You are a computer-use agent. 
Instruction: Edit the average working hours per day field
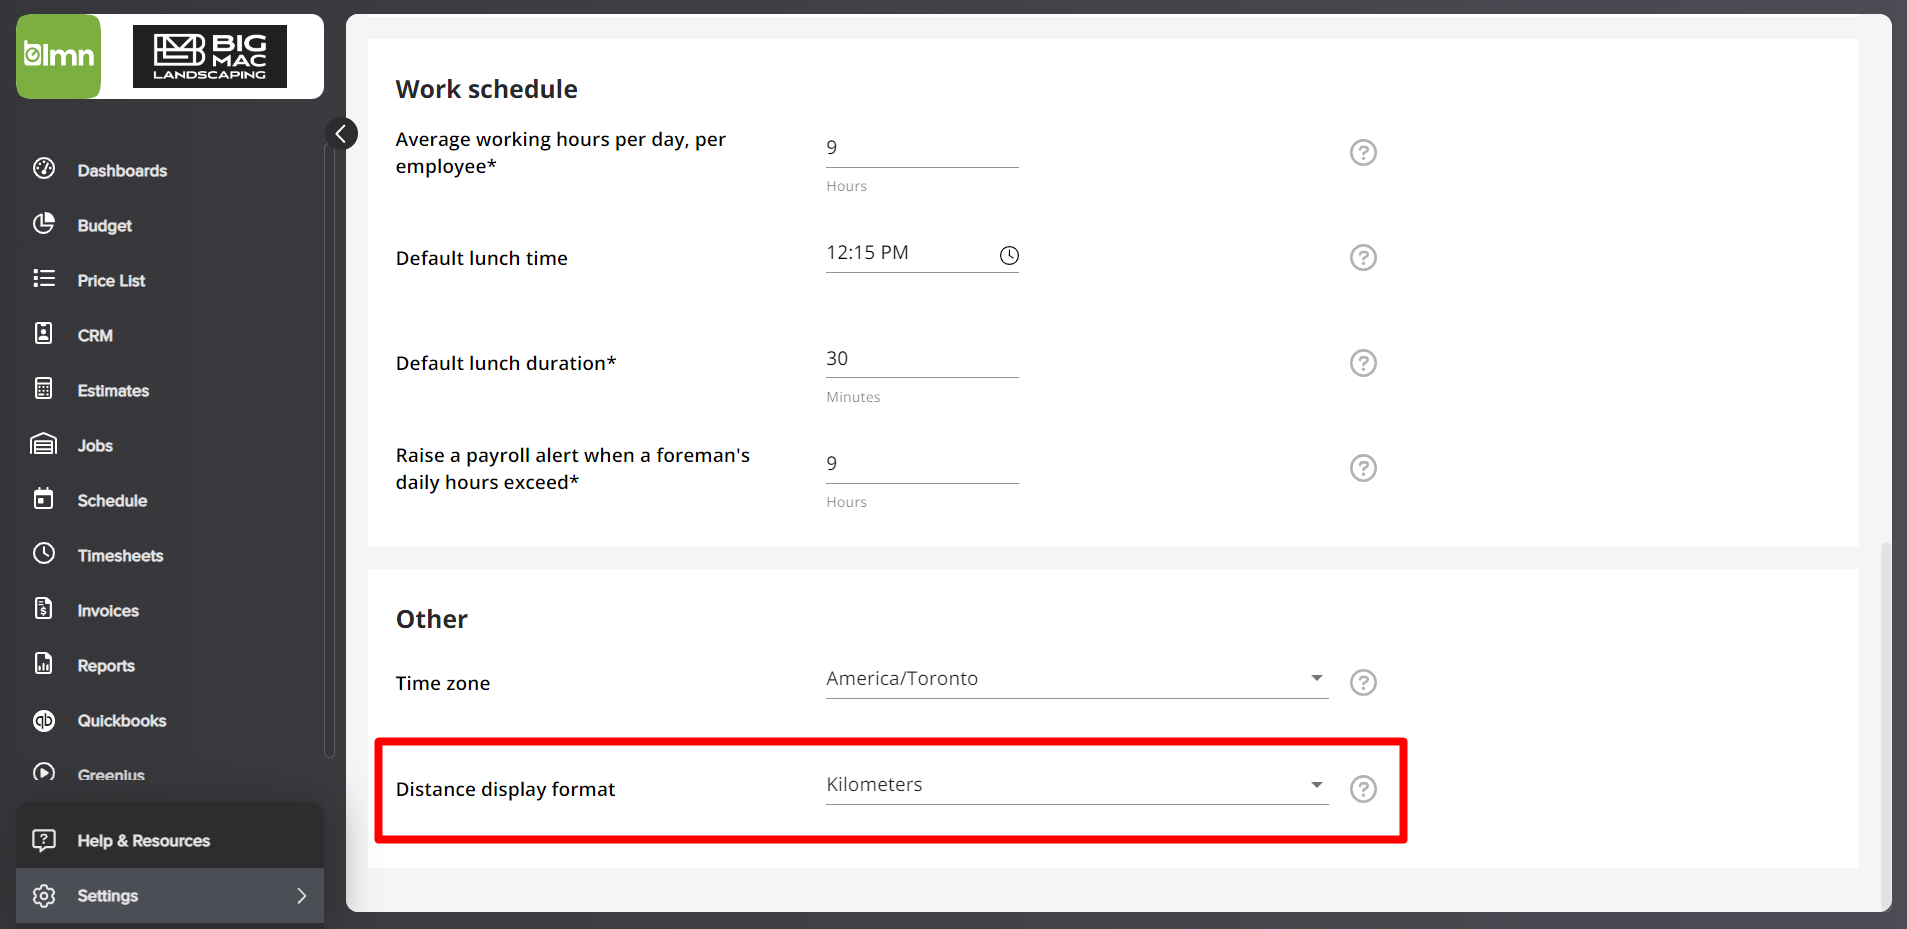click(x=922, y=148)
